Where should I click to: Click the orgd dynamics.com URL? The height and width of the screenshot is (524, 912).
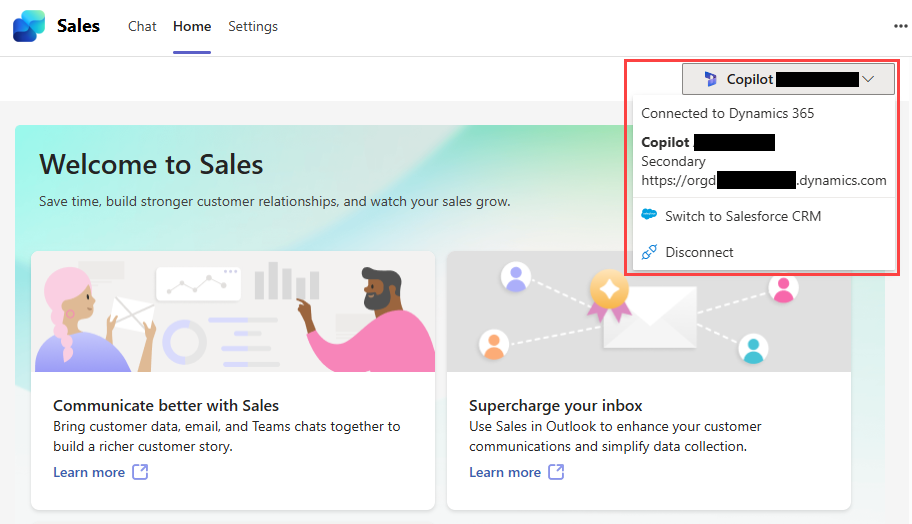tap(764, 180)
